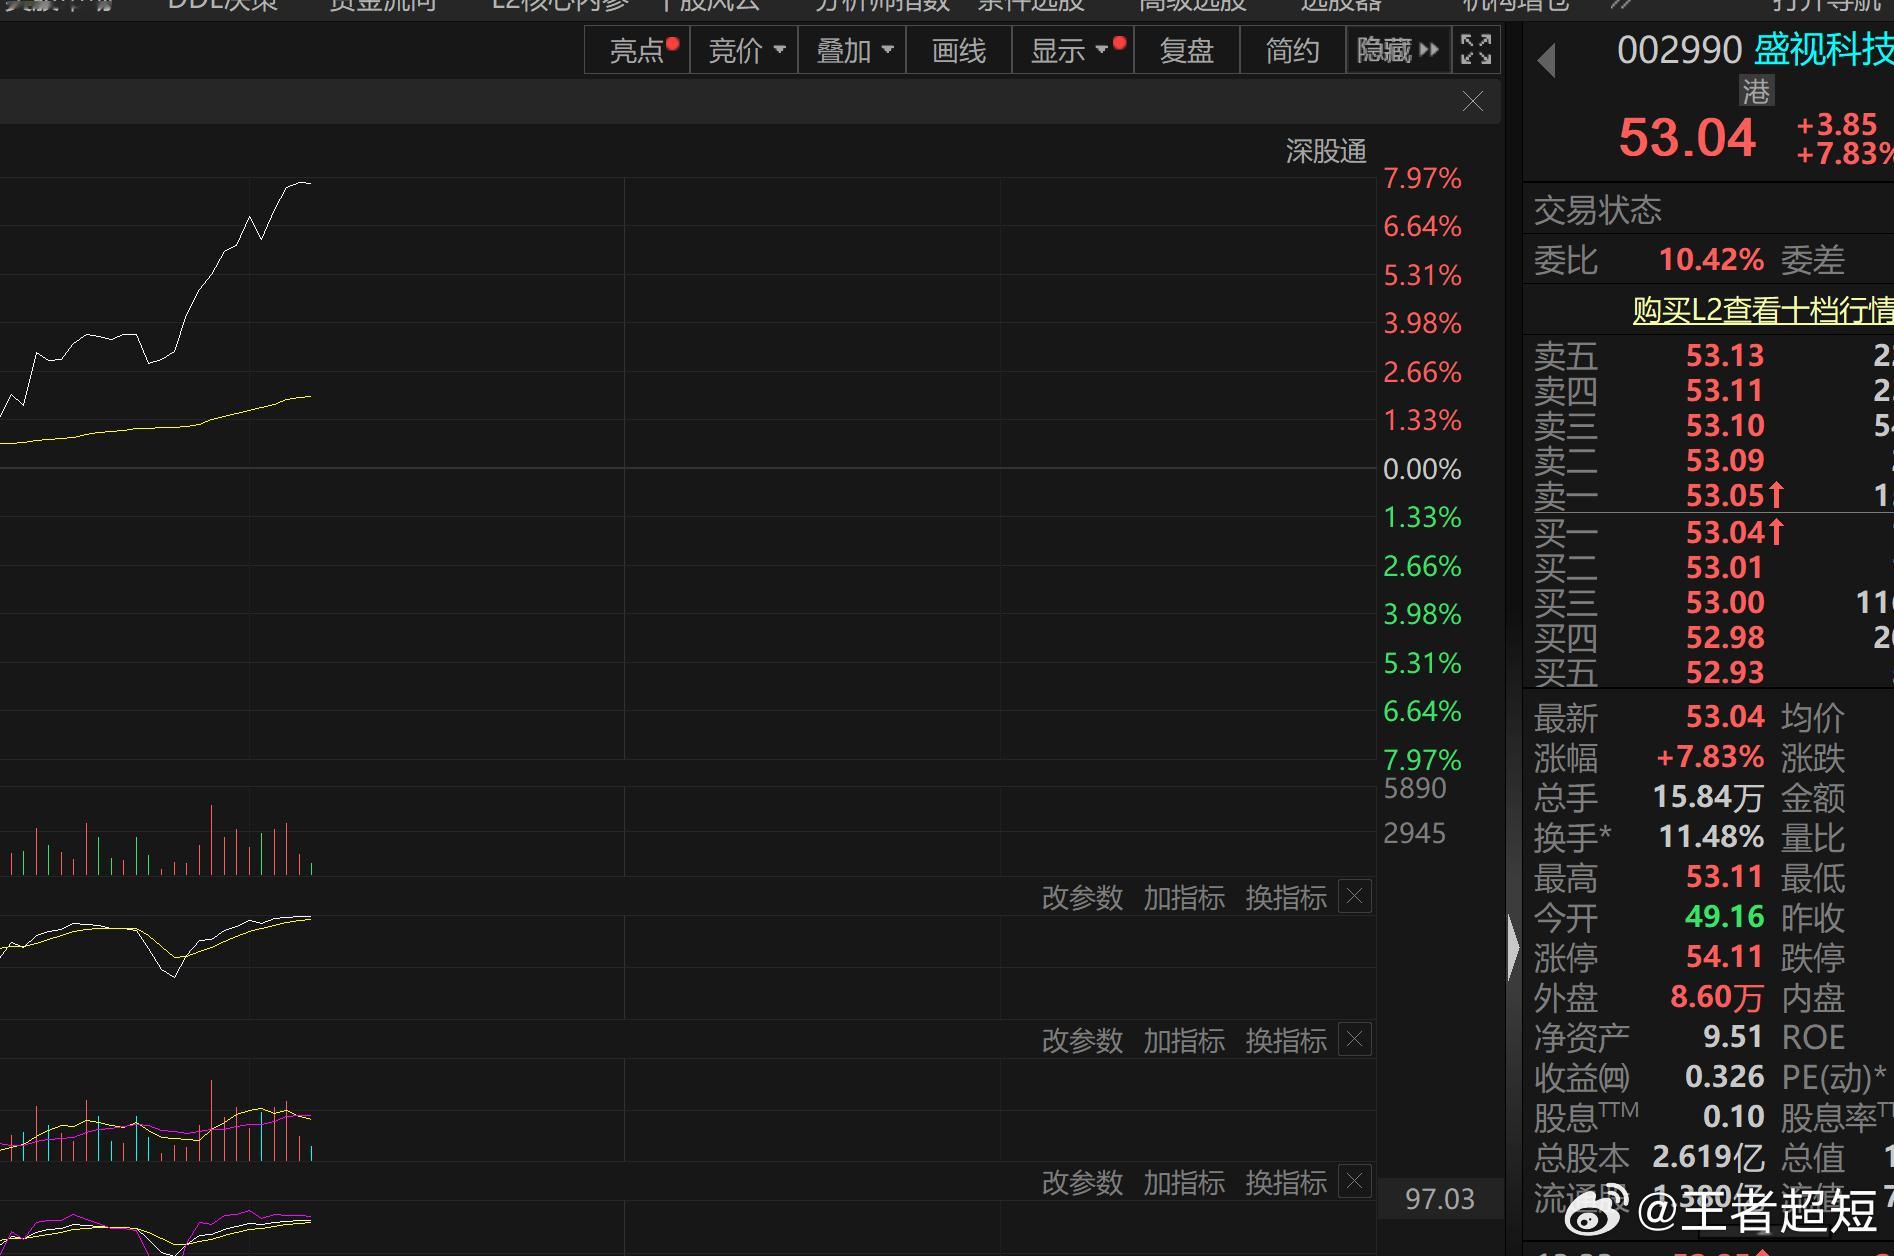Click 换指标 on the top indicator panel
Image resolution: width=1894 pixels, height=1256 pixels.
point(1286,898)
